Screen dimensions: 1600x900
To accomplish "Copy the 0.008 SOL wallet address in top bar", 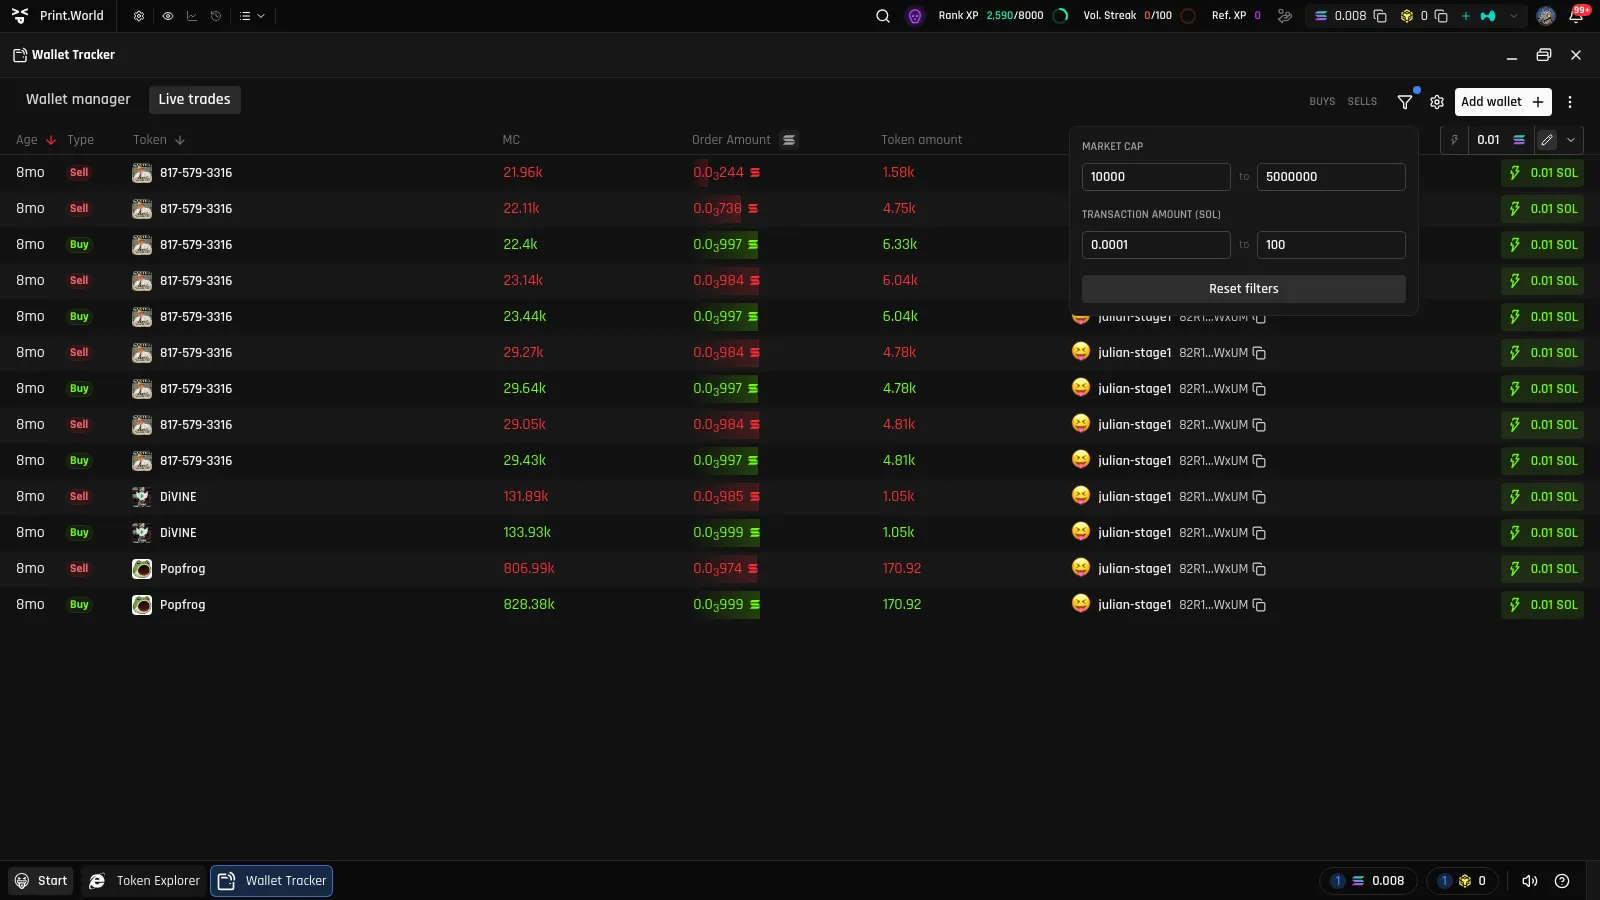I will [x=1380, y=16].
